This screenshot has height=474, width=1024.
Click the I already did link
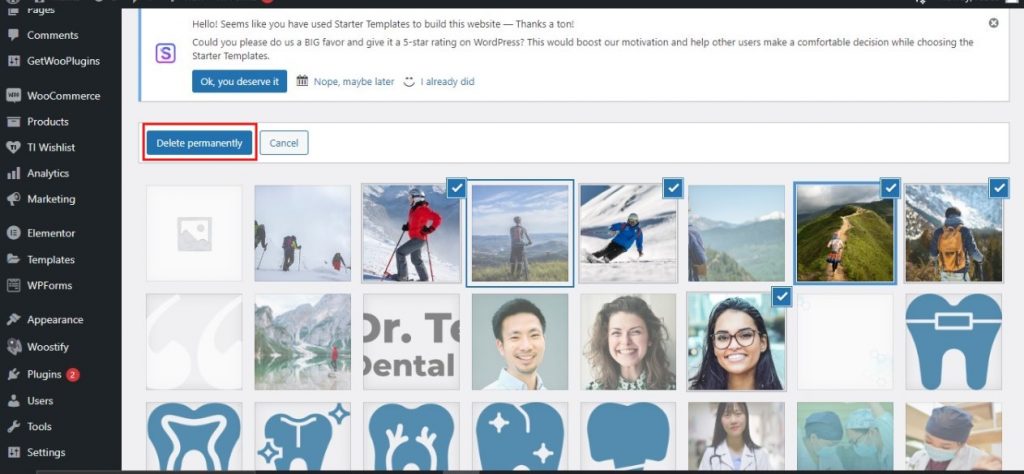tap(447, 82)
